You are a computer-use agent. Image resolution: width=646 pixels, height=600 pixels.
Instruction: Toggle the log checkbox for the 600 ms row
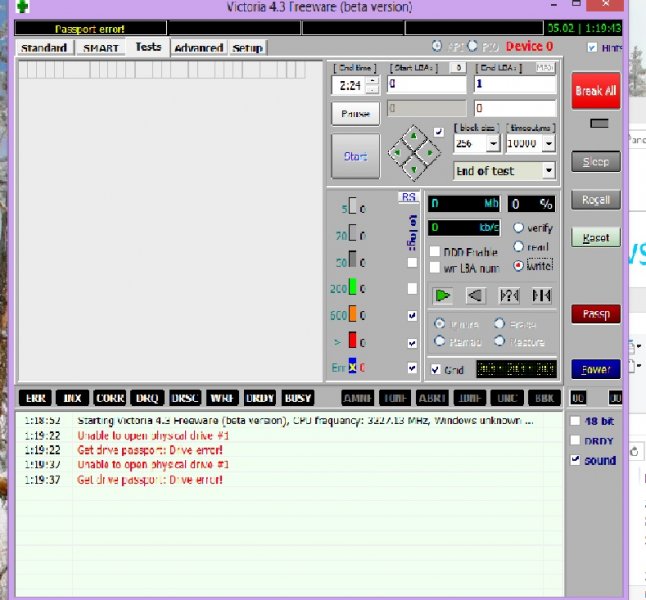(412, 316)
